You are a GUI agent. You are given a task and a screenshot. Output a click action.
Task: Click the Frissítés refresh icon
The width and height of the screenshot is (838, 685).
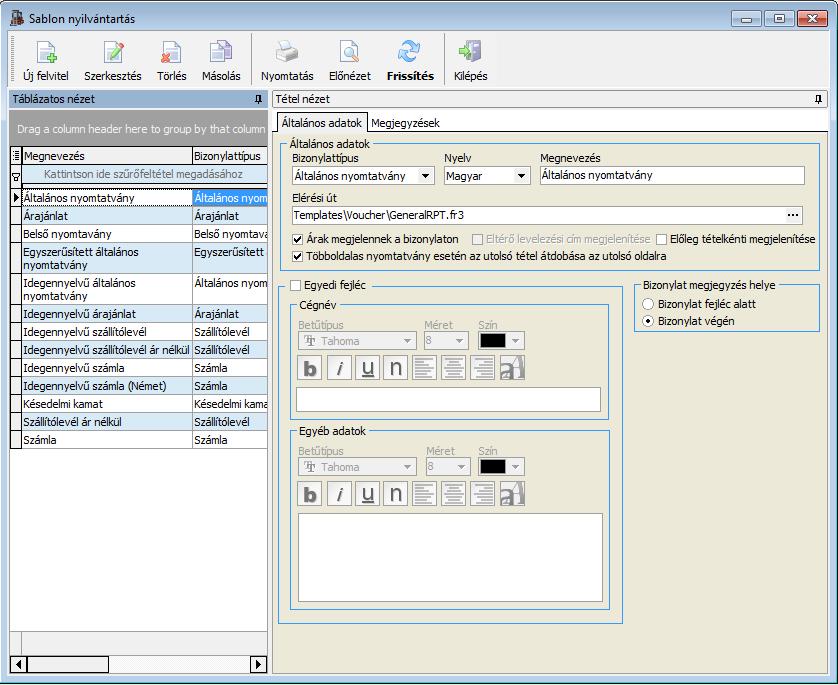(x=410, y=53)
